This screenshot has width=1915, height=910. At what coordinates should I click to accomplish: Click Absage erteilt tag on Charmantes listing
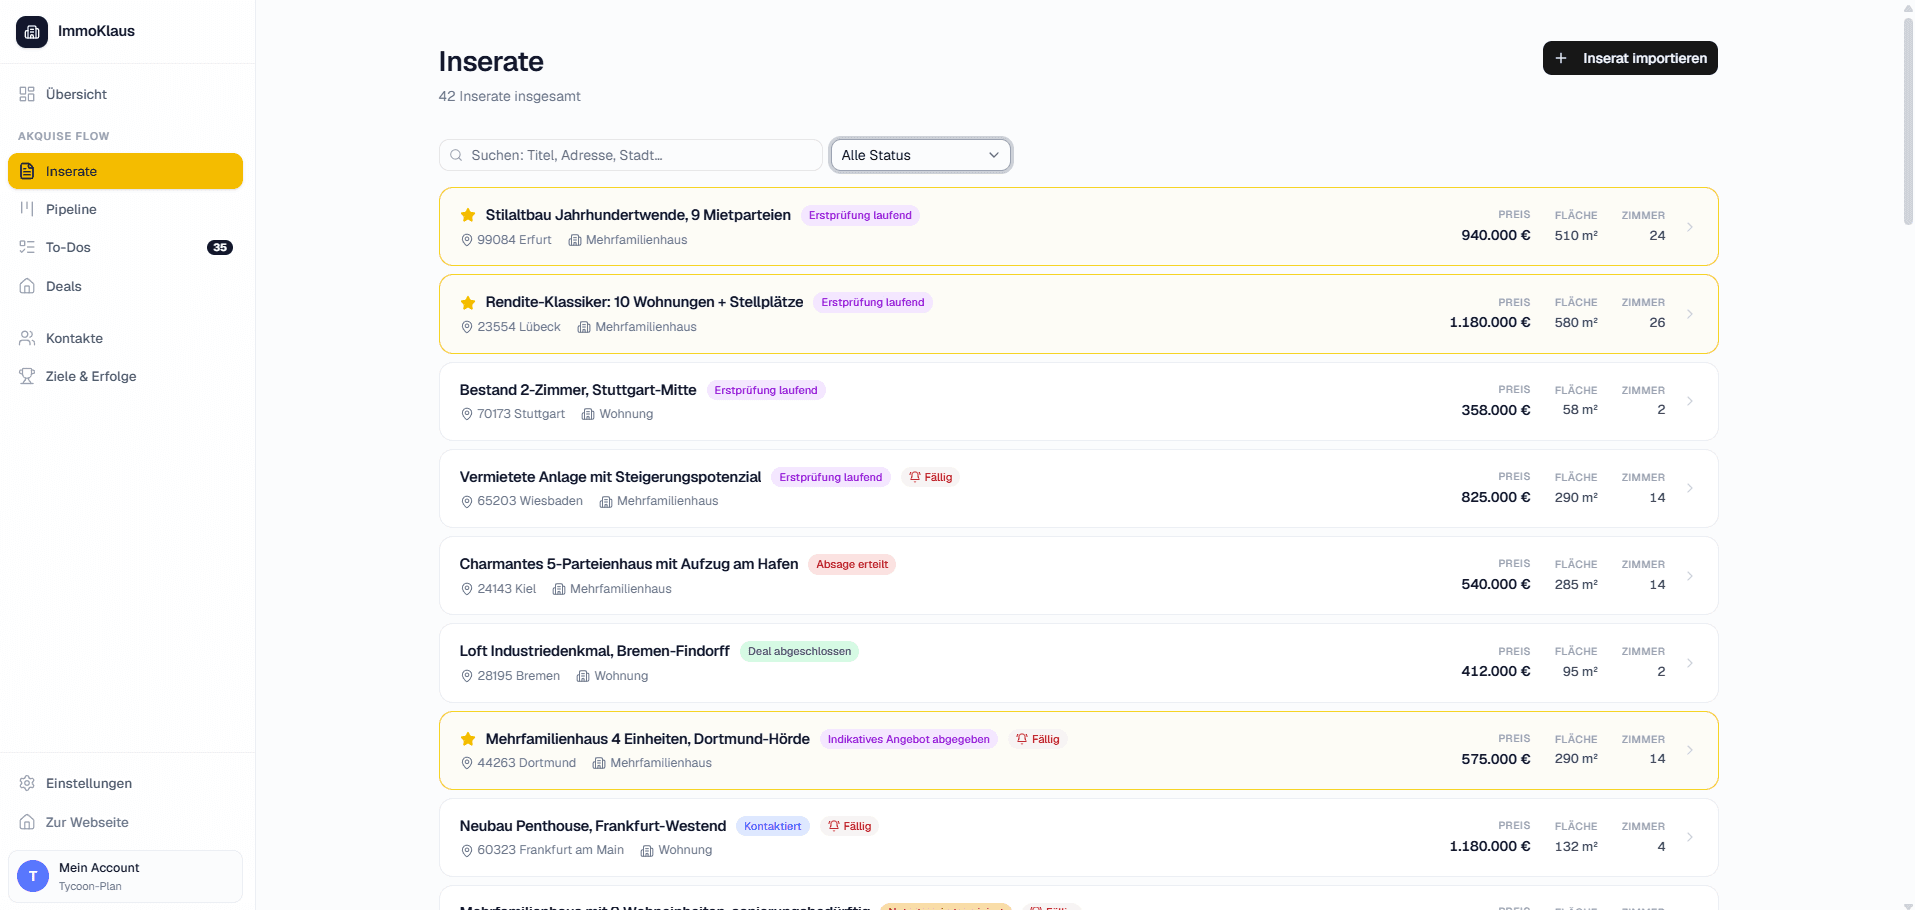click(x=852, y=564)
